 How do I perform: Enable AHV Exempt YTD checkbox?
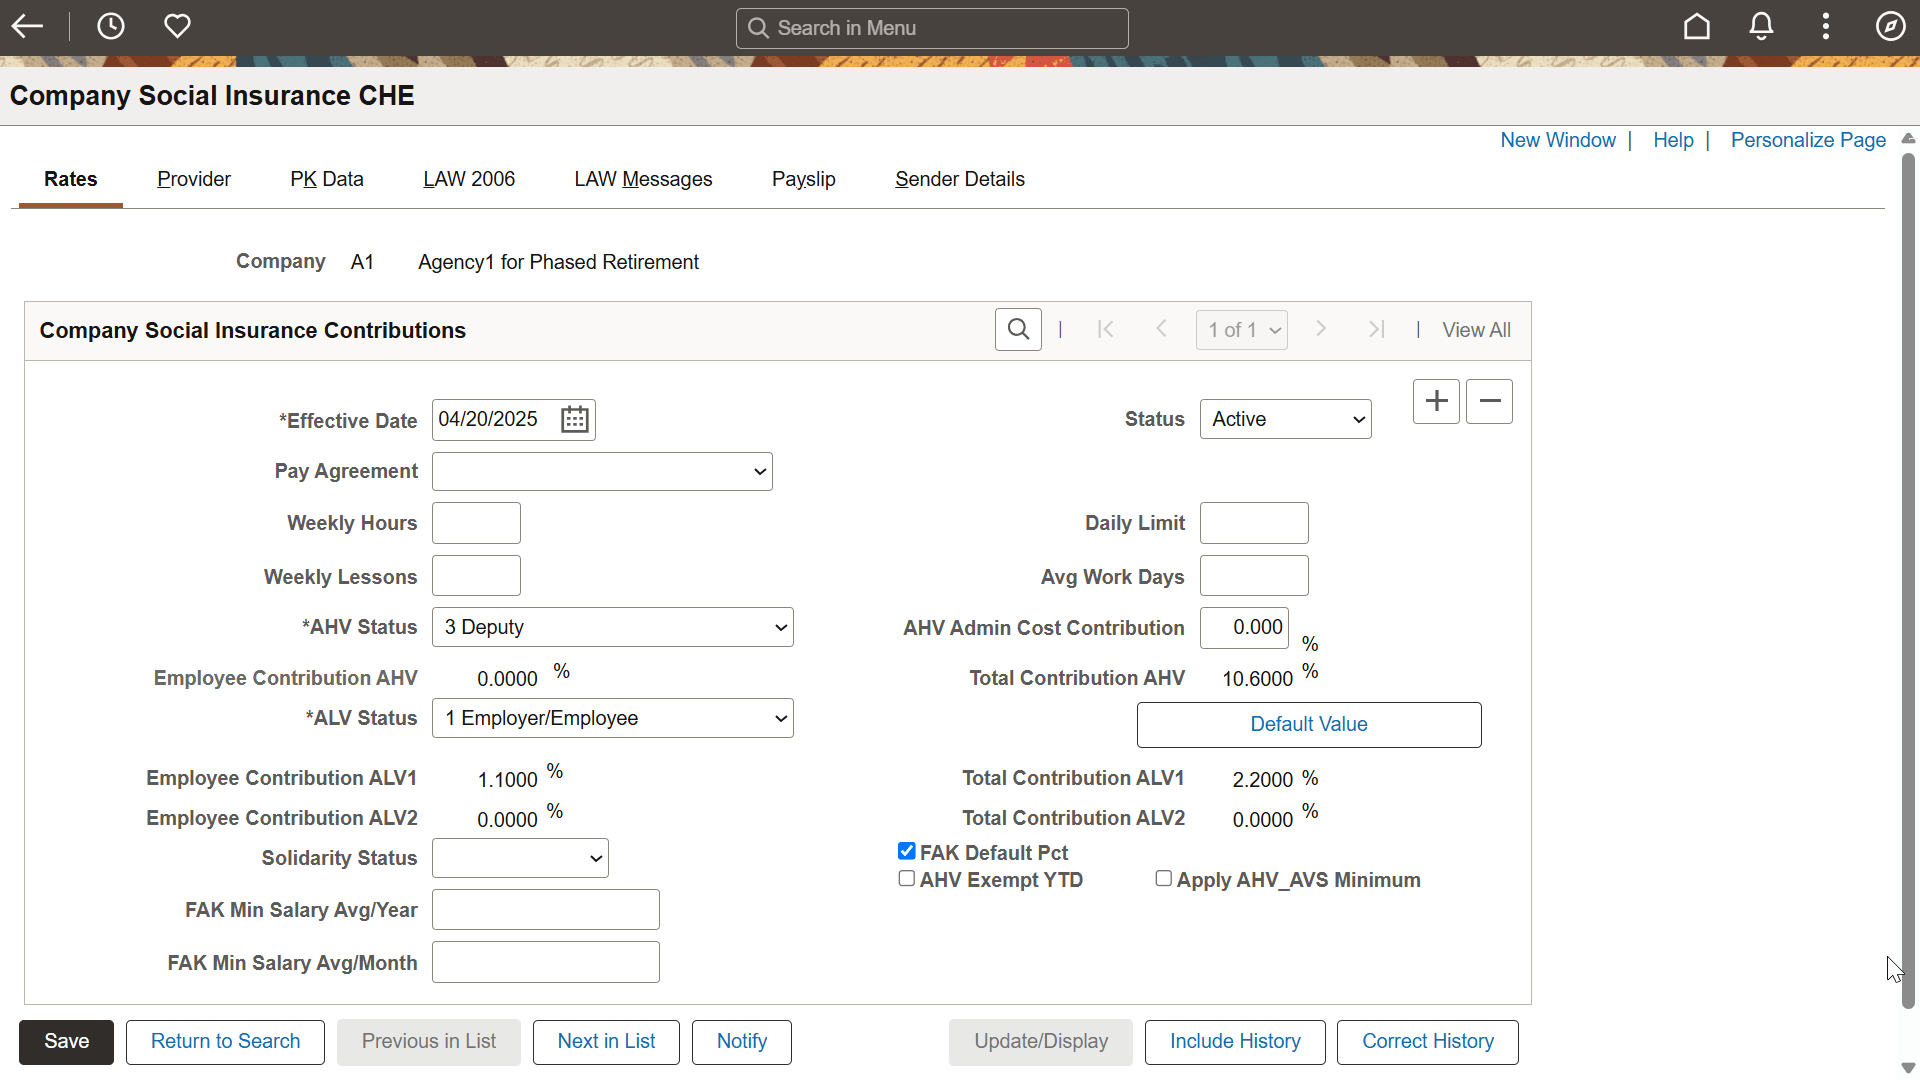pos(907,879)
